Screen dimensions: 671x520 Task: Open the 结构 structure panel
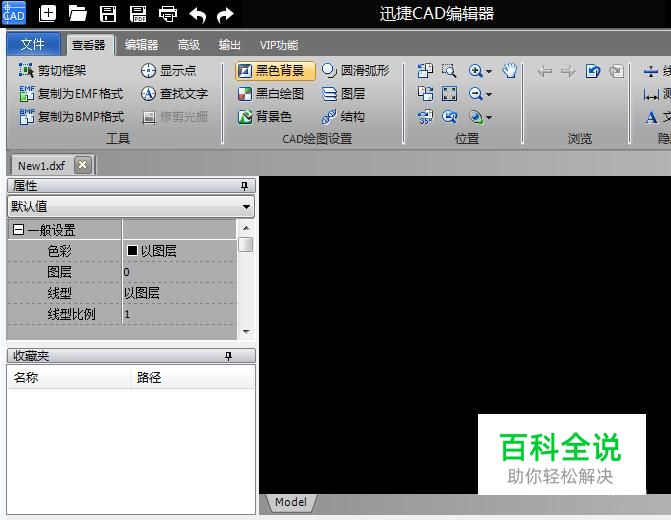(x=343, y=116)
